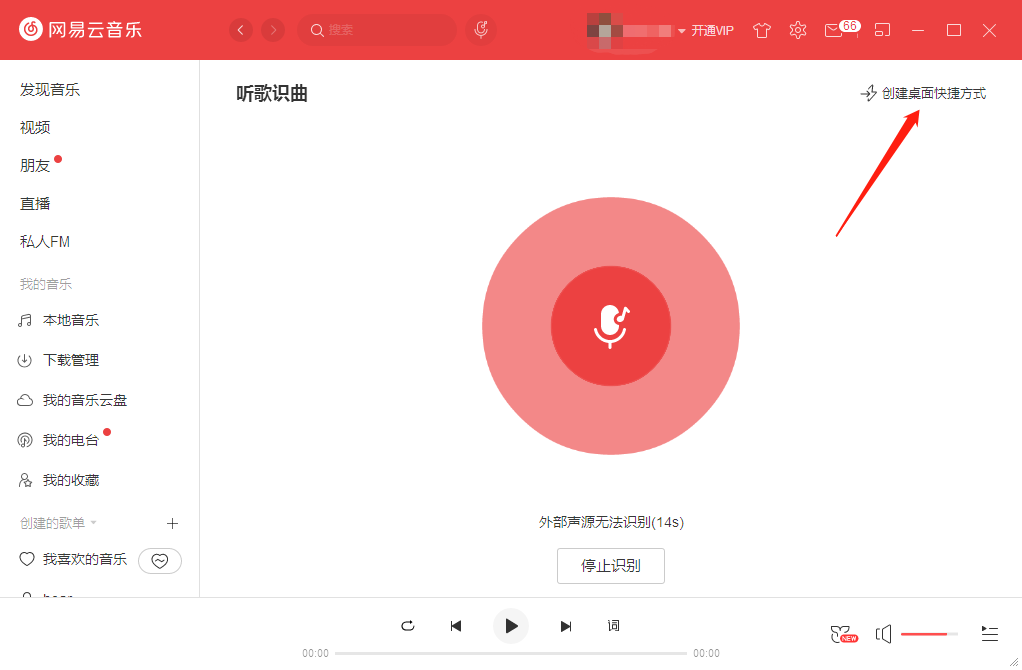The width and height of the screenshot is (1022, 670).
Task: Open the listen-together NEW icon
Action: pyautogui.click(x=843, y=634)
